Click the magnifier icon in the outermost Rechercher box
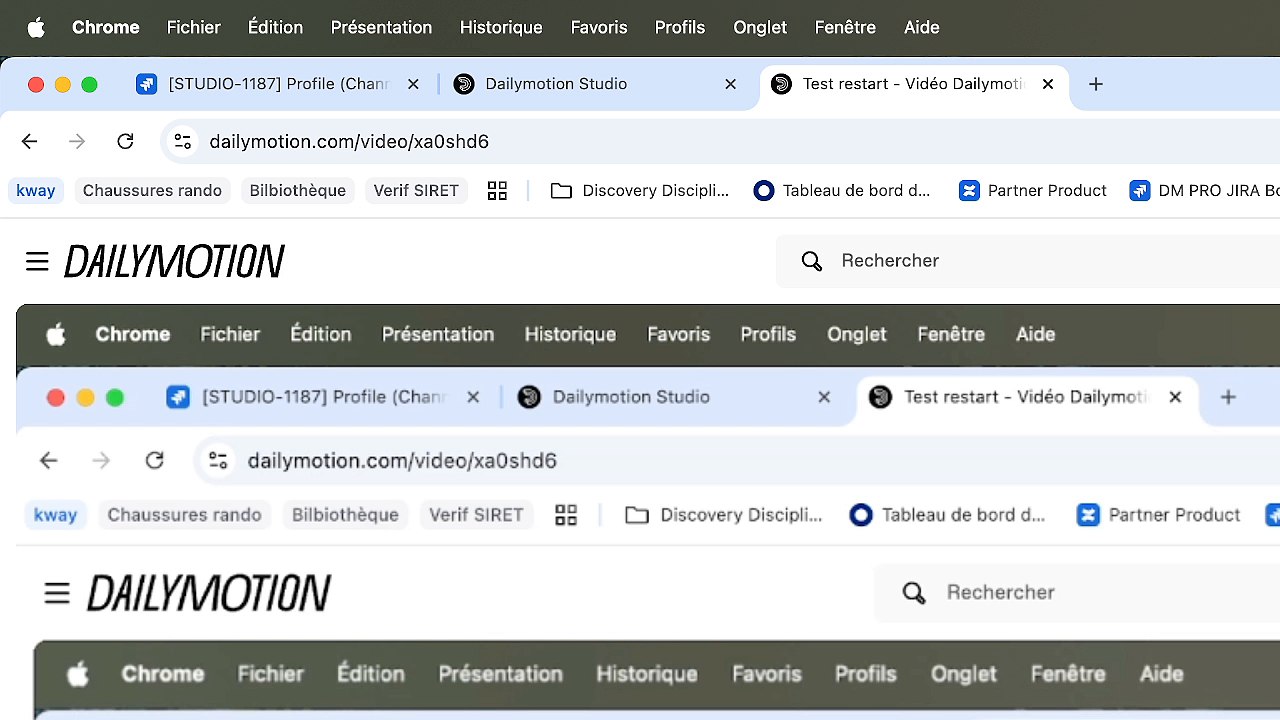1280x720 pixels. (812, 261)
